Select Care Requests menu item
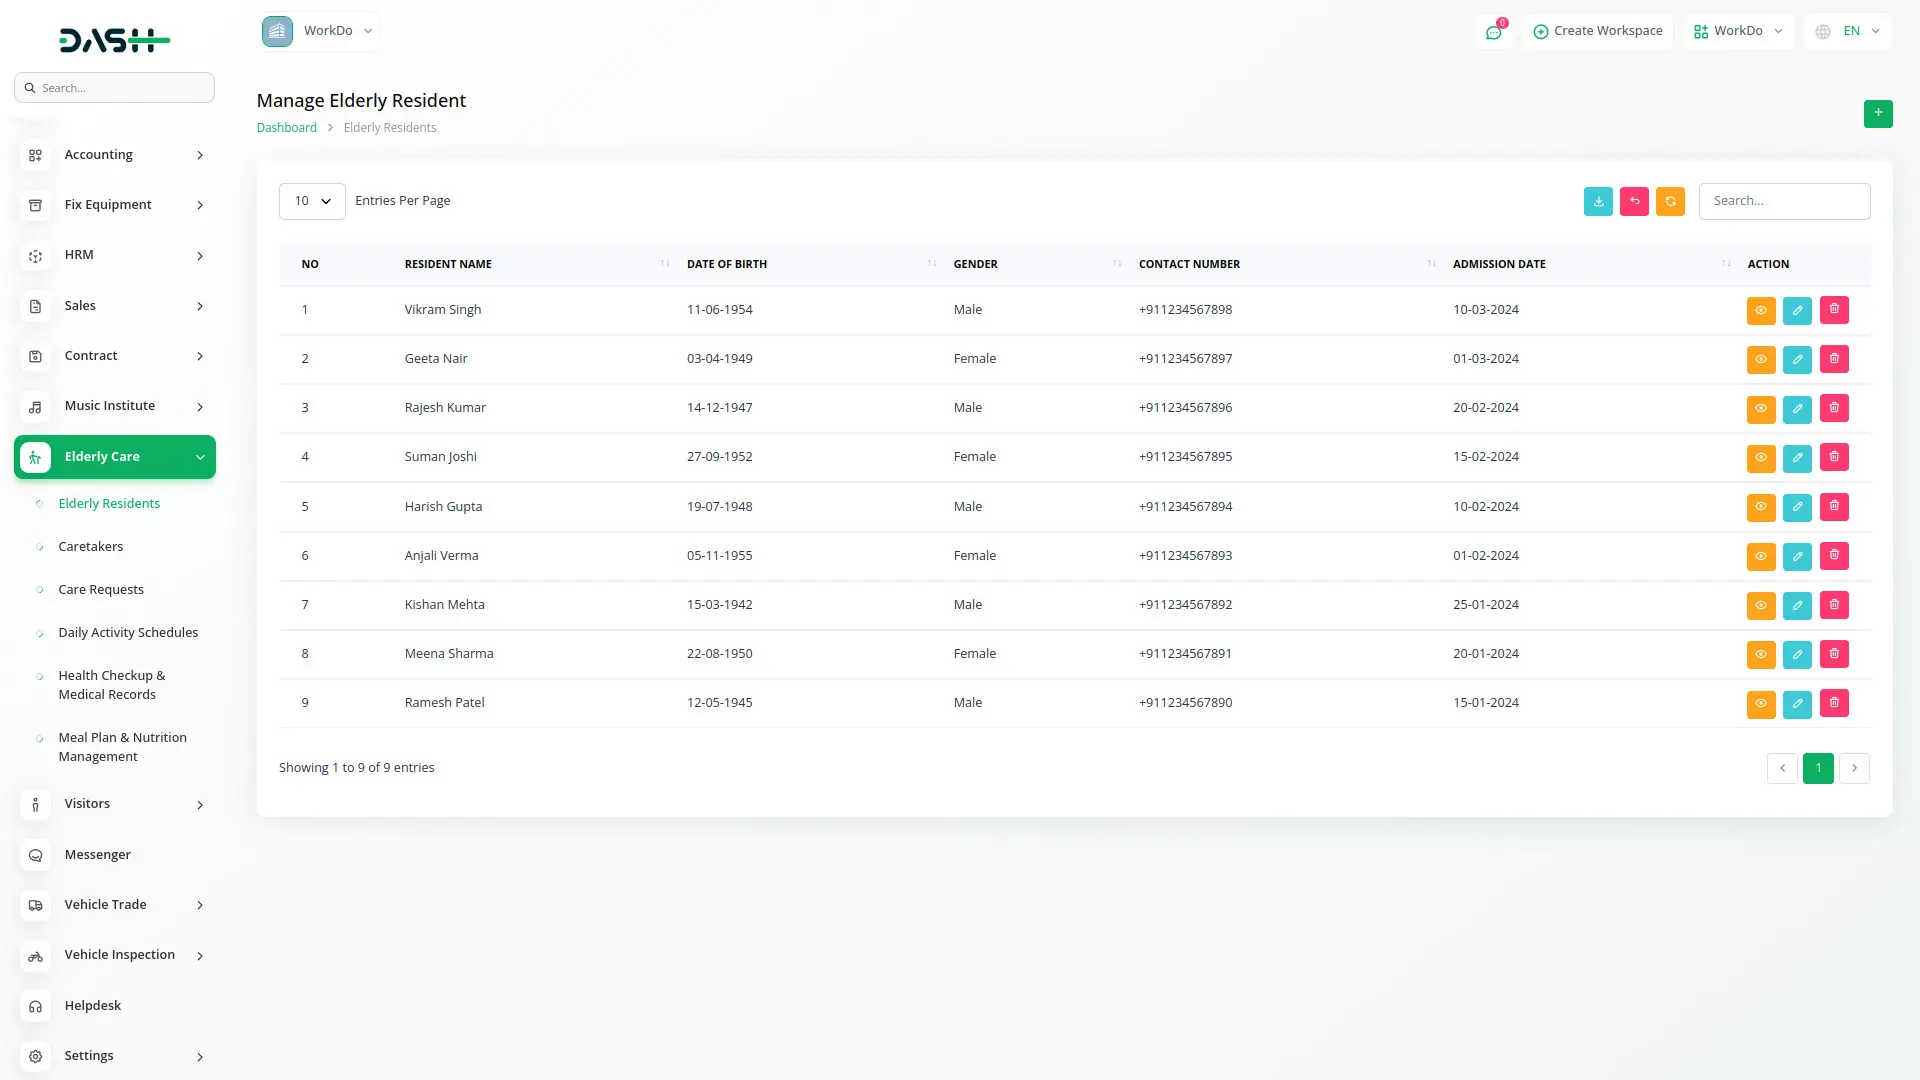This screenshot has width=1920, height=1080. (101, 590)
